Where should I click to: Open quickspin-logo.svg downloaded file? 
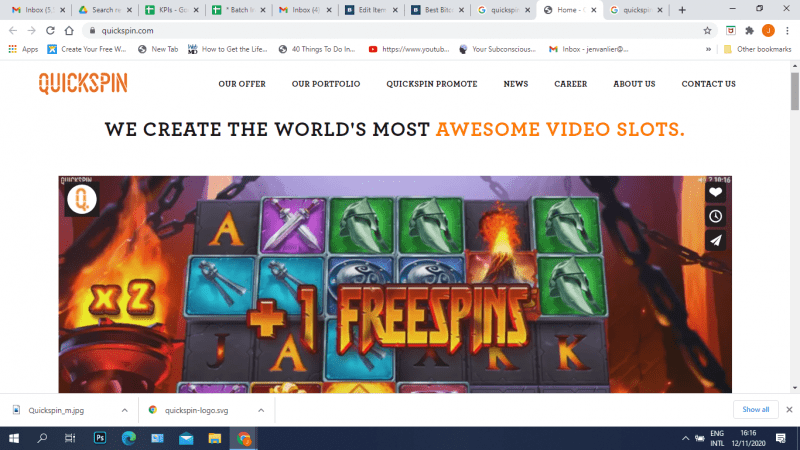pos(196,410)
